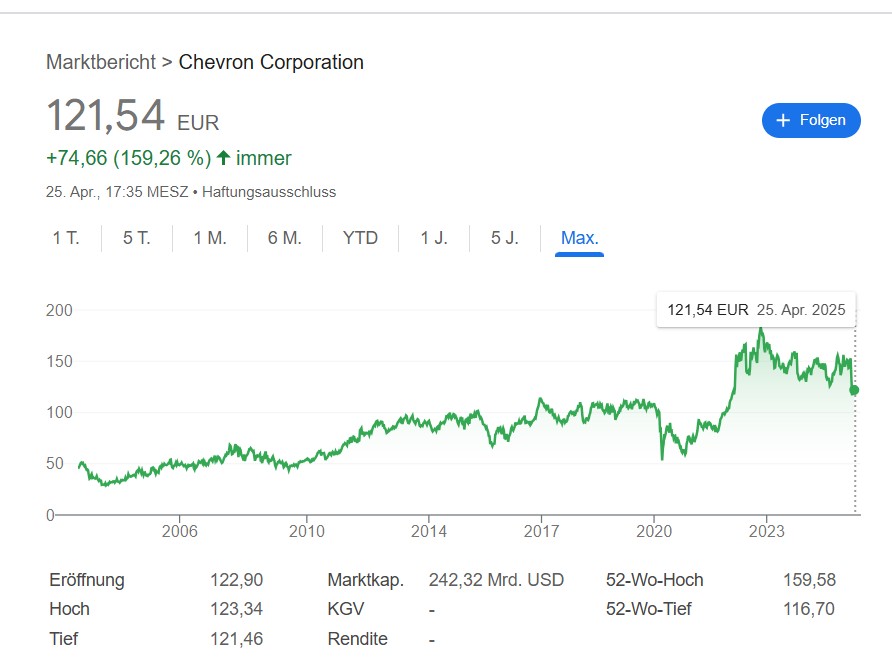Click the Folgen follow button
The width and height of the screenshot is (892, 661).
[811, 120]
